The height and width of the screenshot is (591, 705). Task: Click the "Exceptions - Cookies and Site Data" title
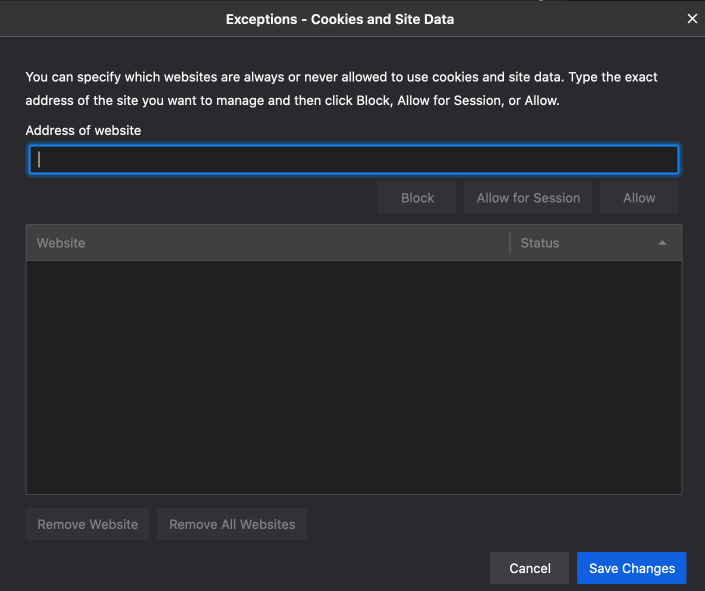(x=340, y=19)
